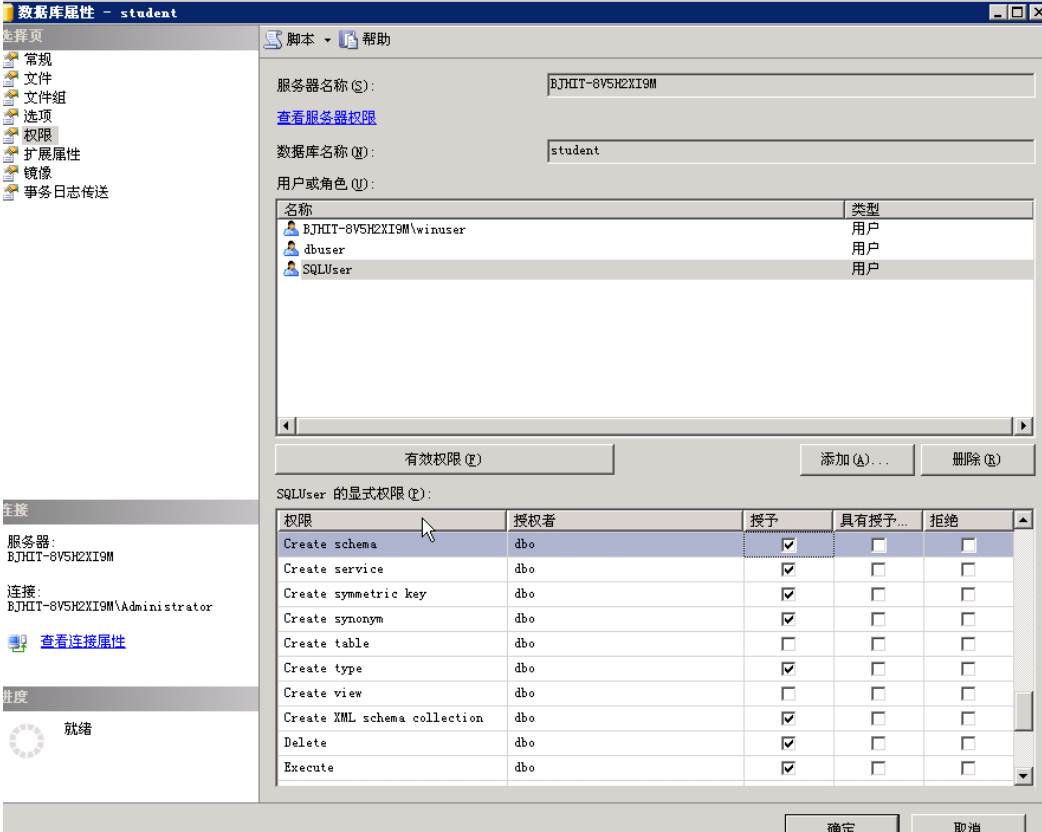Sort by 名称 column header
1042x832 pixels.
pyautogui.click(x=561, y=209)
